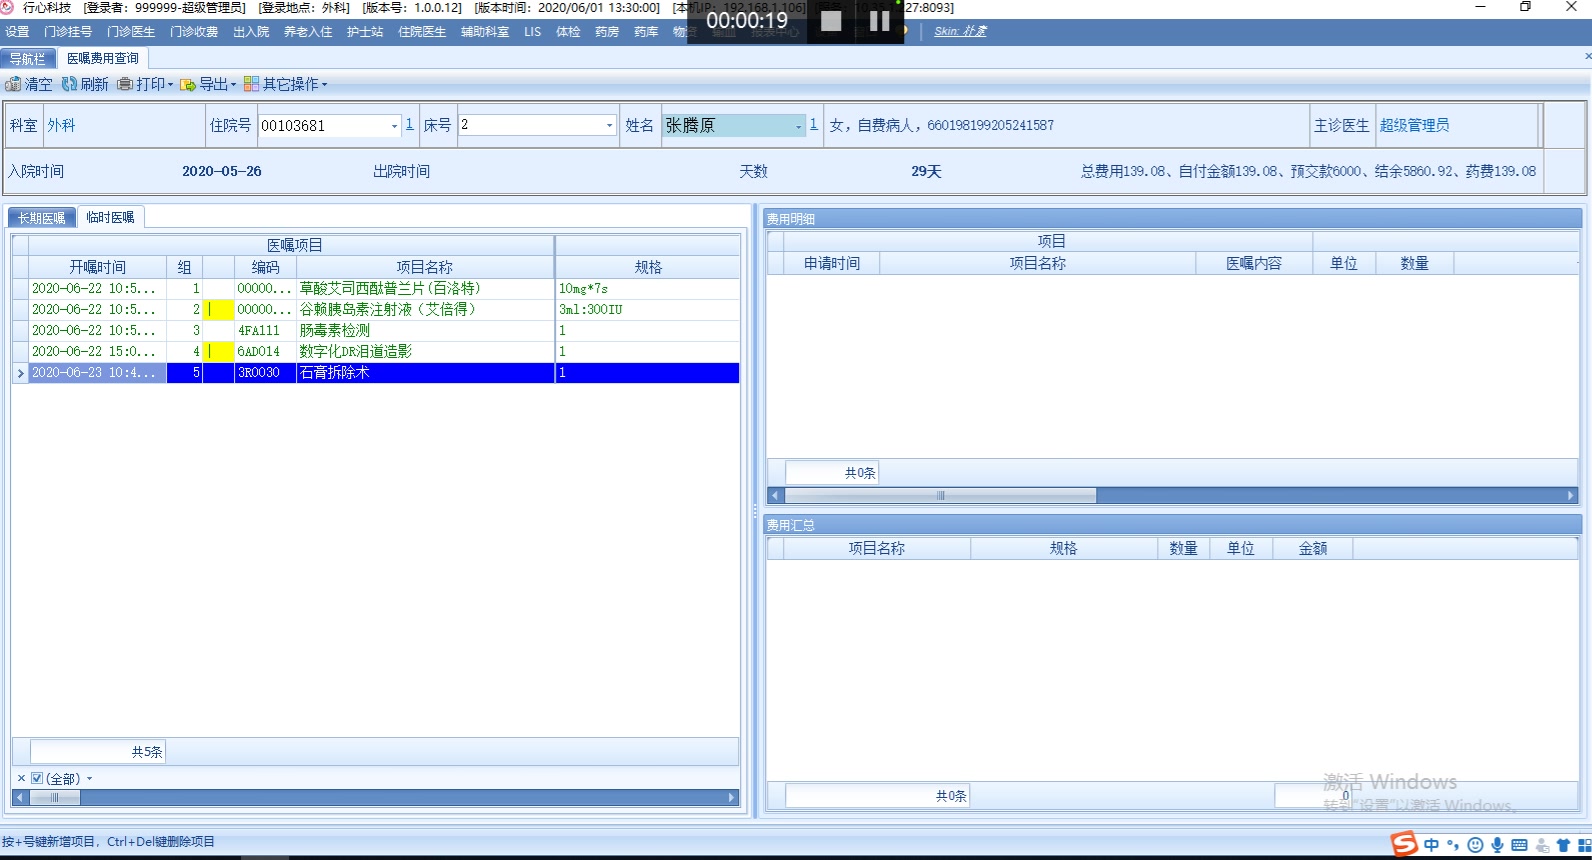The width and height of the screenshot is (1592, 860).
Task: Click the IME toolbox grid icon
Action: [x=1584, y=845]
